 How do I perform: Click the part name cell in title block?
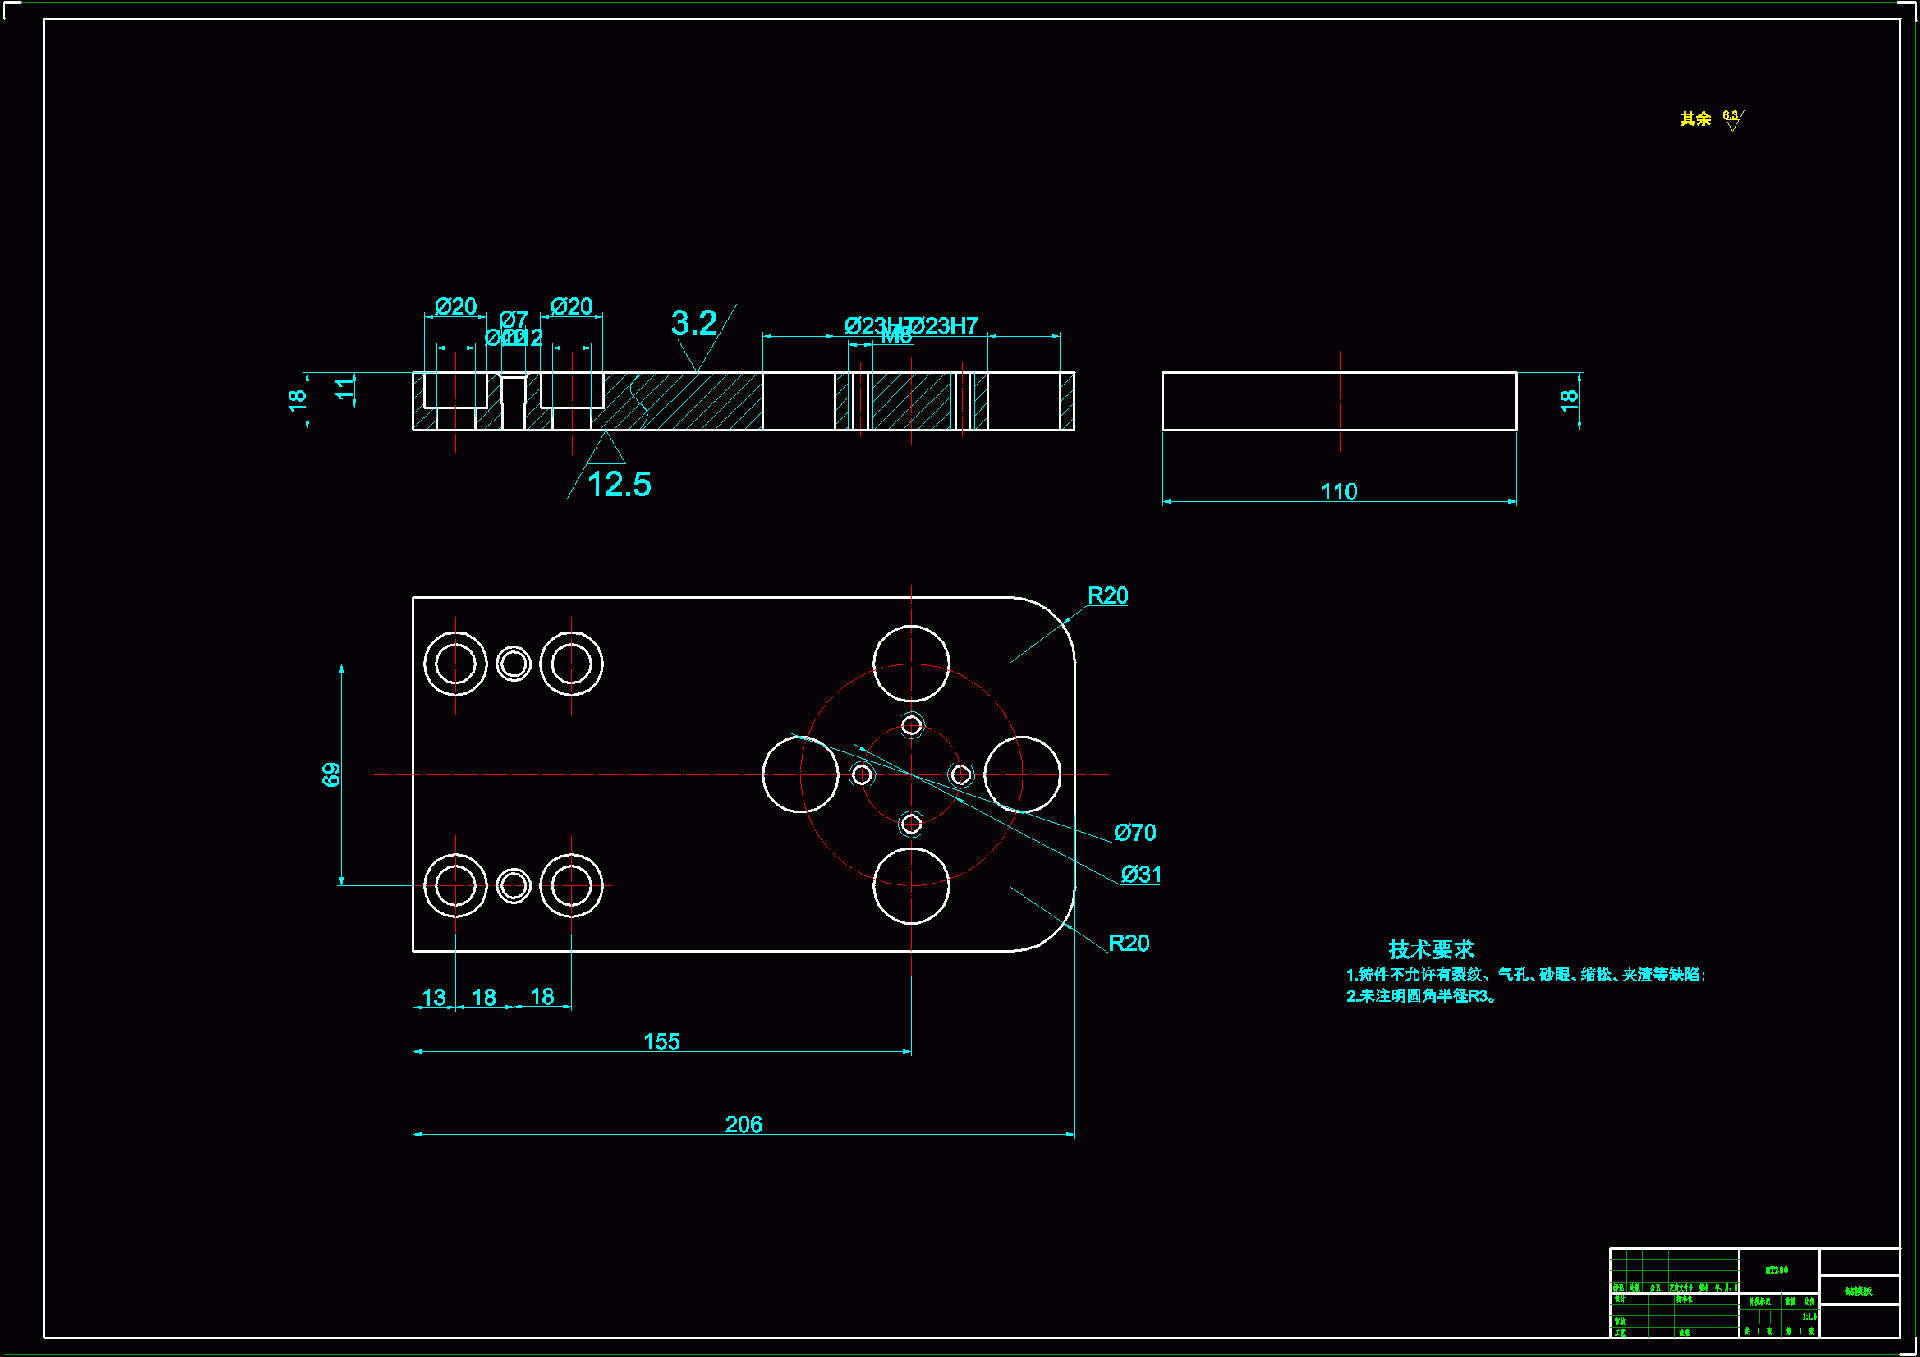click(x=1858, y=1290)
